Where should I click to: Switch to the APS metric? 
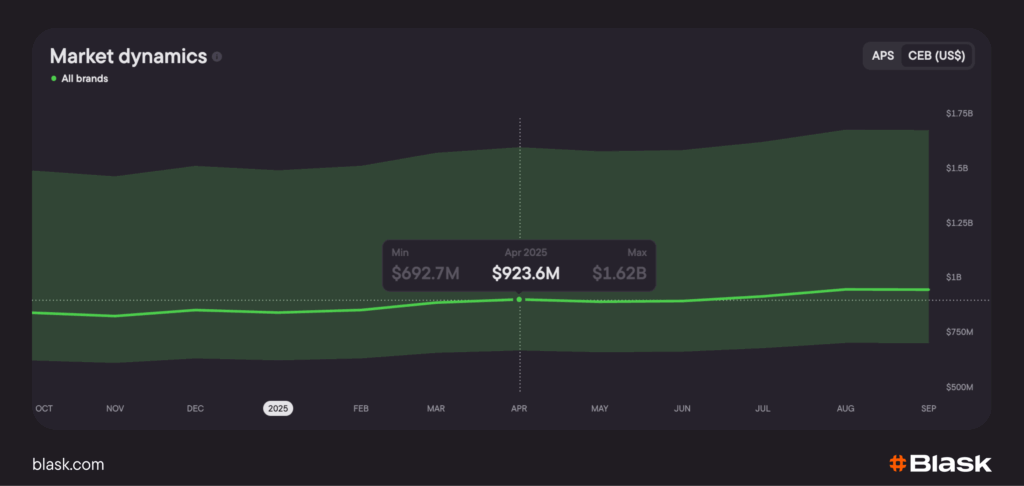[x=882, y=56]
